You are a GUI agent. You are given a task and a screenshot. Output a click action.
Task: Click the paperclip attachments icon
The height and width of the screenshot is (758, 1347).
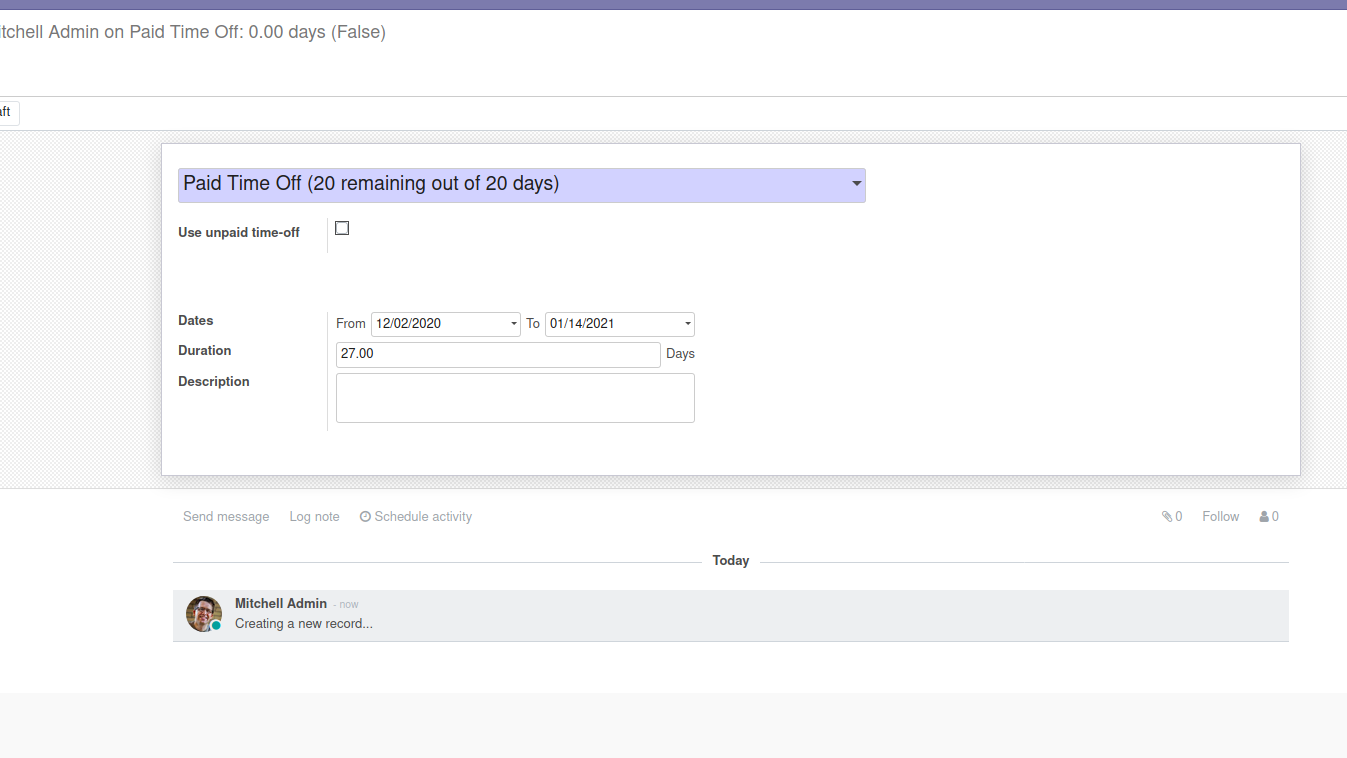(1166, 517)
